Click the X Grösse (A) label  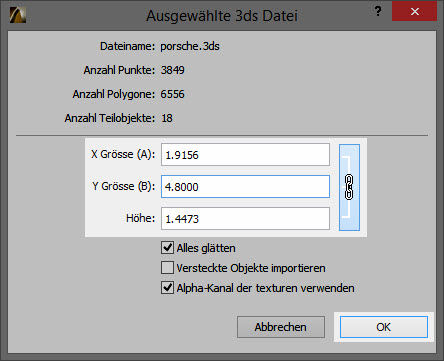[x=123, y=154]
